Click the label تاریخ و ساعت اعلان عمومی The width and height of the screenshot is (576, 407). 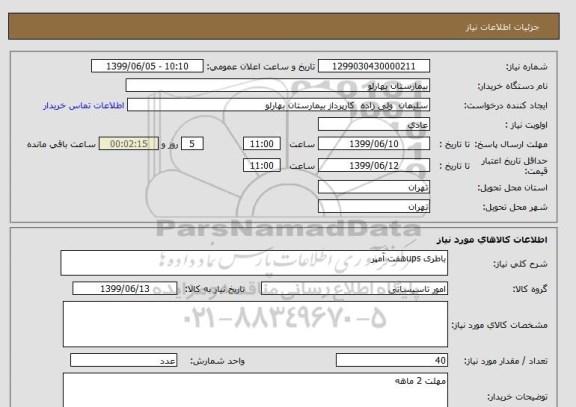pyautogui.click(x=261, y=67)
